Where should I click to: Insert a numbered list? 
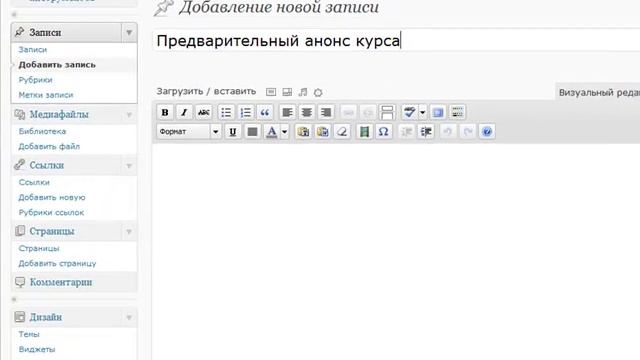245,112
